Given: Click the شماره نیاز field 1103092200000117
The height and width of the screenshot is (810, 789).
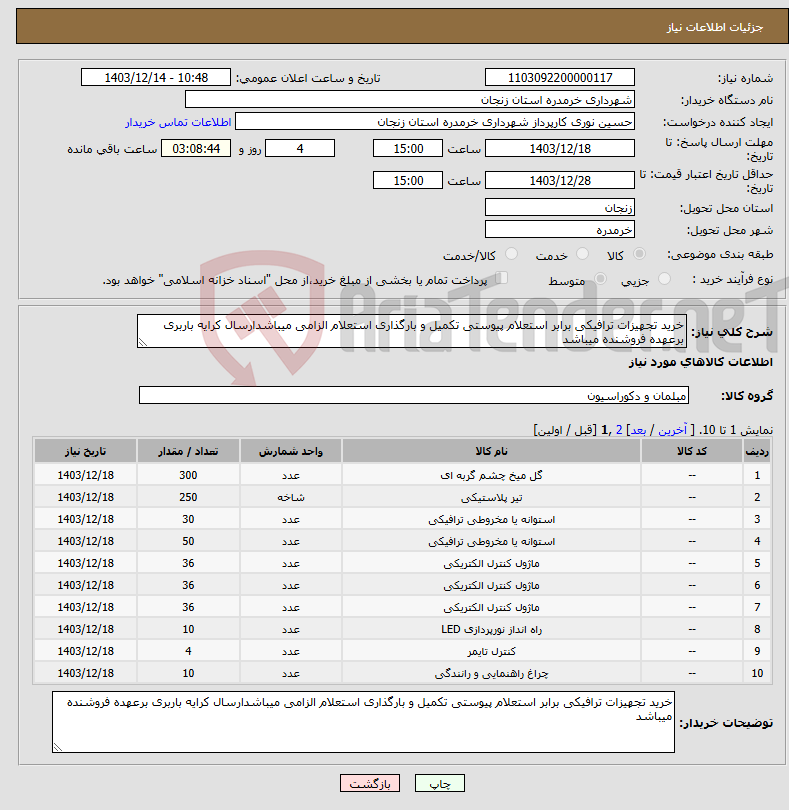Looking at the screenshot, I should coord(560,77).
